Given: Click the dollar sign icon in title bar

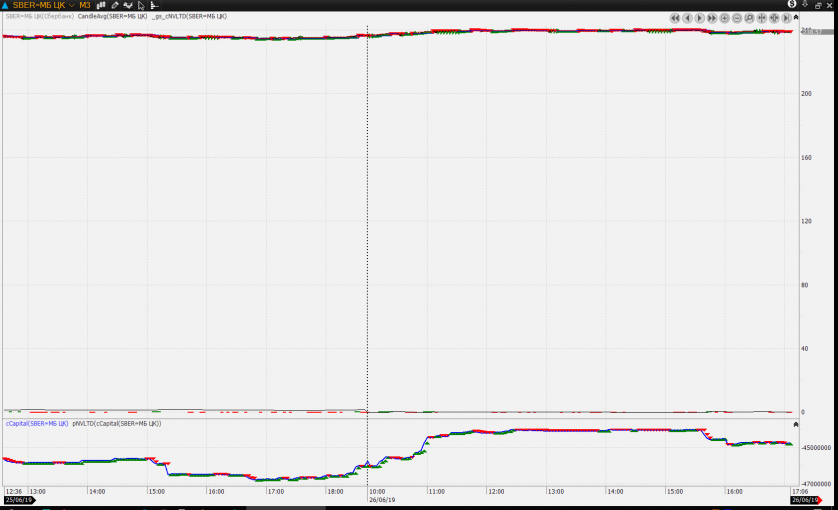Looking at the screenshot, I should coord(792,5).
